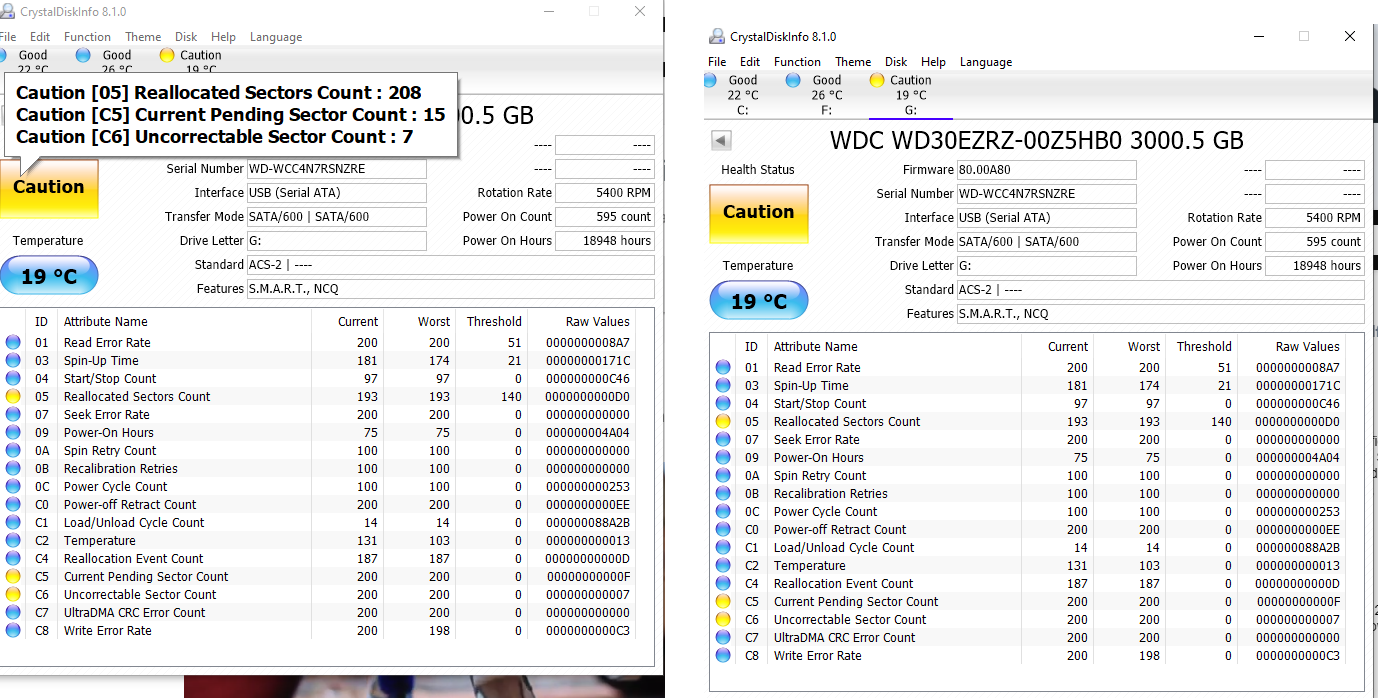Click blue status icon for Temperature row, right window

(723, 566)
